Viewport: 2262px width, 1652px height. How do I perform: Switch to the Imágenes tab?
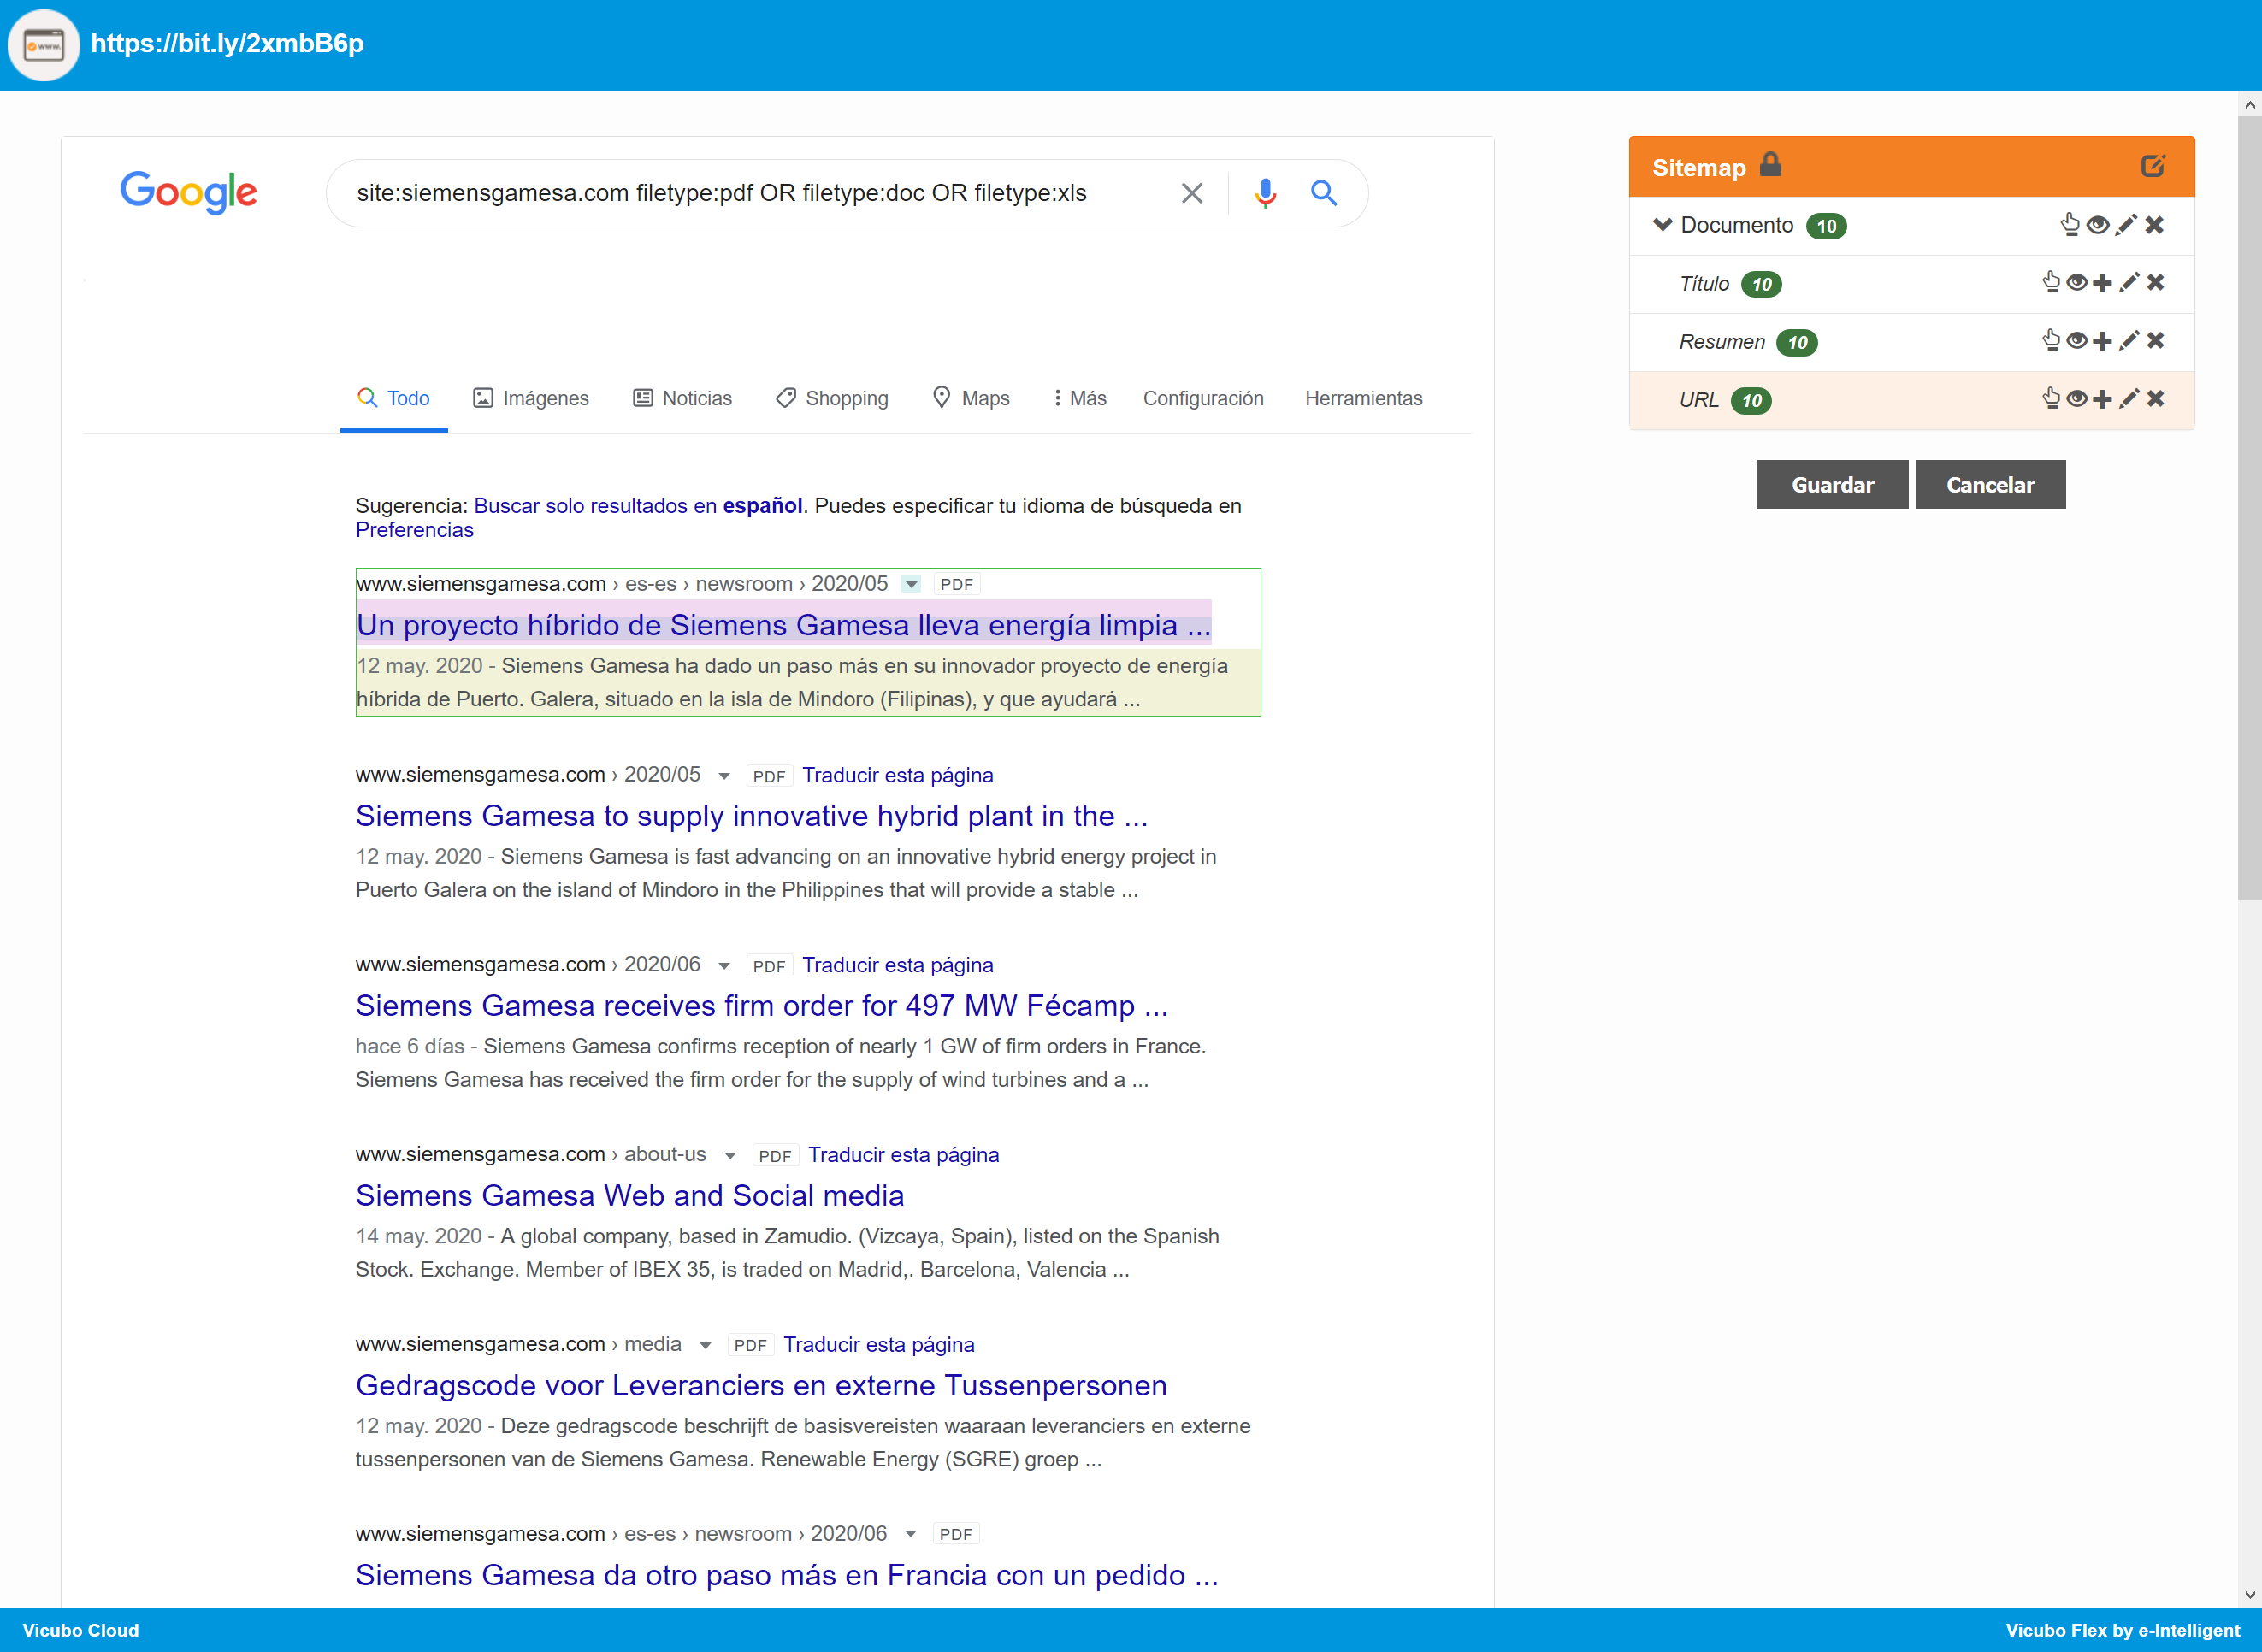click(x=531, y=398)
